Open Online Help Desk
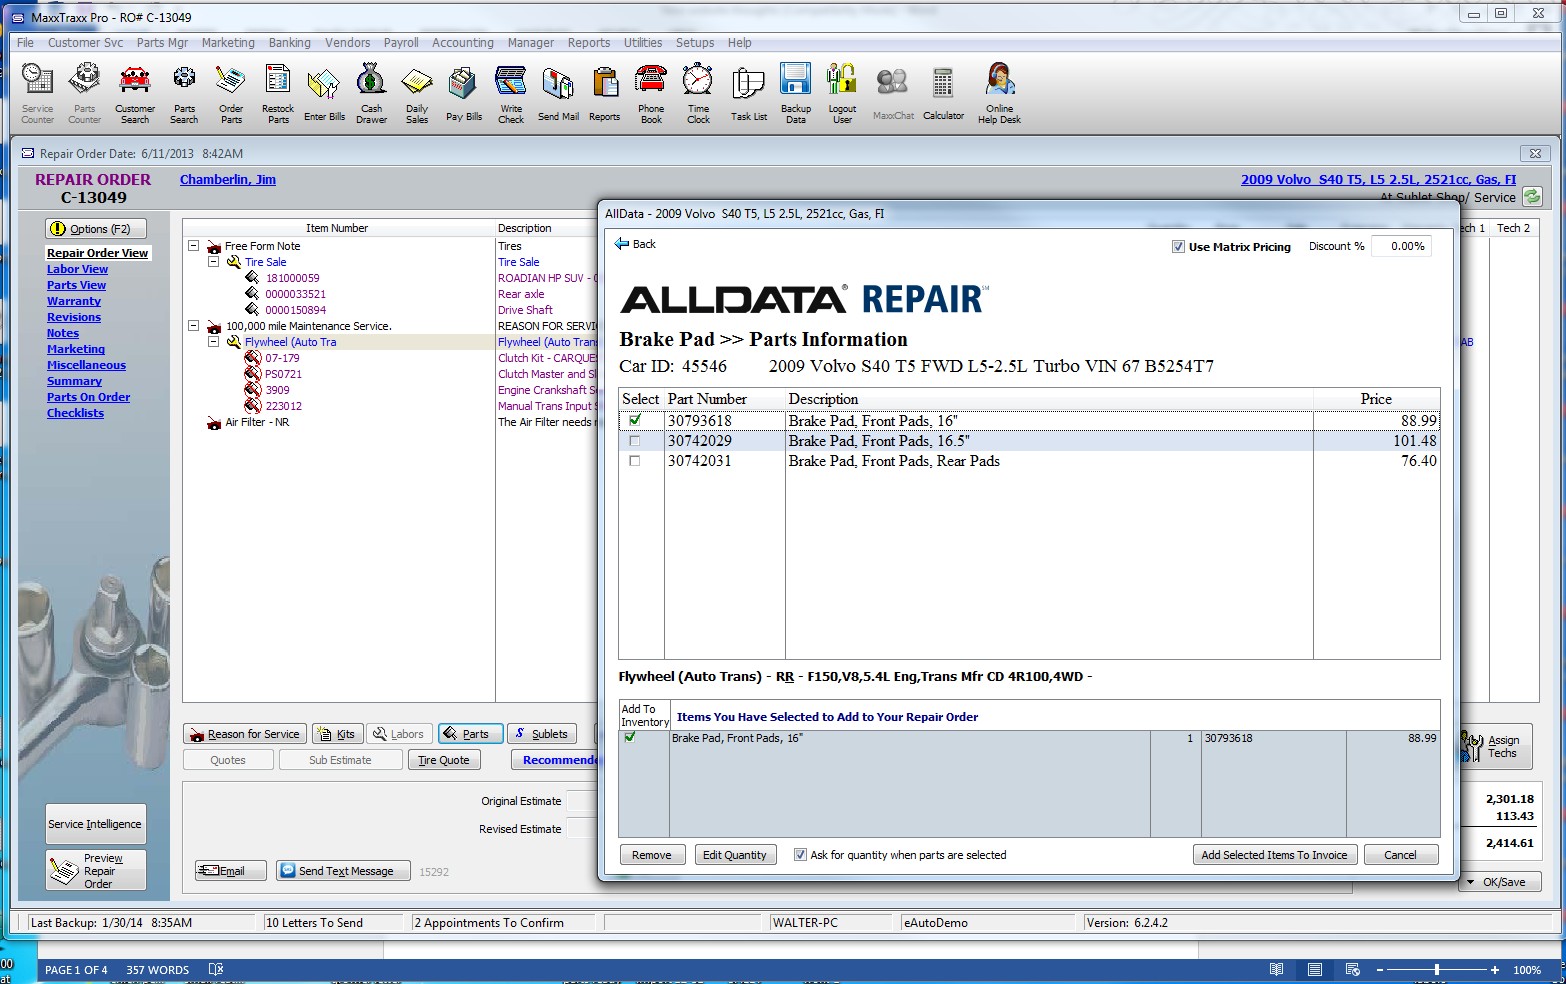Image resolution: width=1566 pixels, height=984 pixels. click(999, 93)
